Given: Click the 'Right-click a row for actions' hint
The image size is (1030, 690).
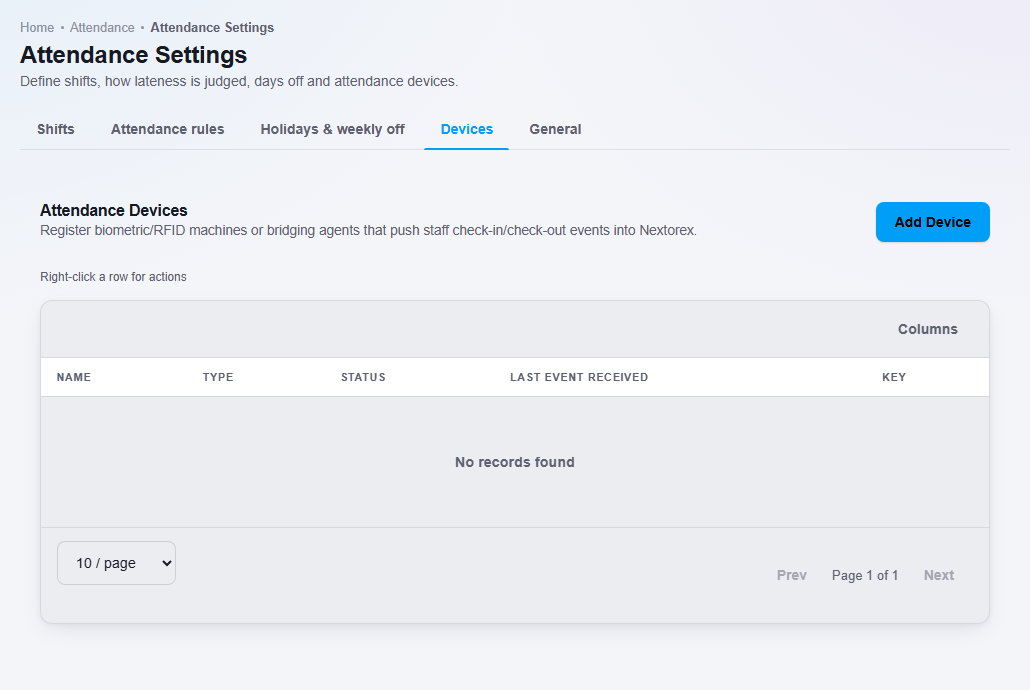Looking at the screenshot, I should pos(113,277).
